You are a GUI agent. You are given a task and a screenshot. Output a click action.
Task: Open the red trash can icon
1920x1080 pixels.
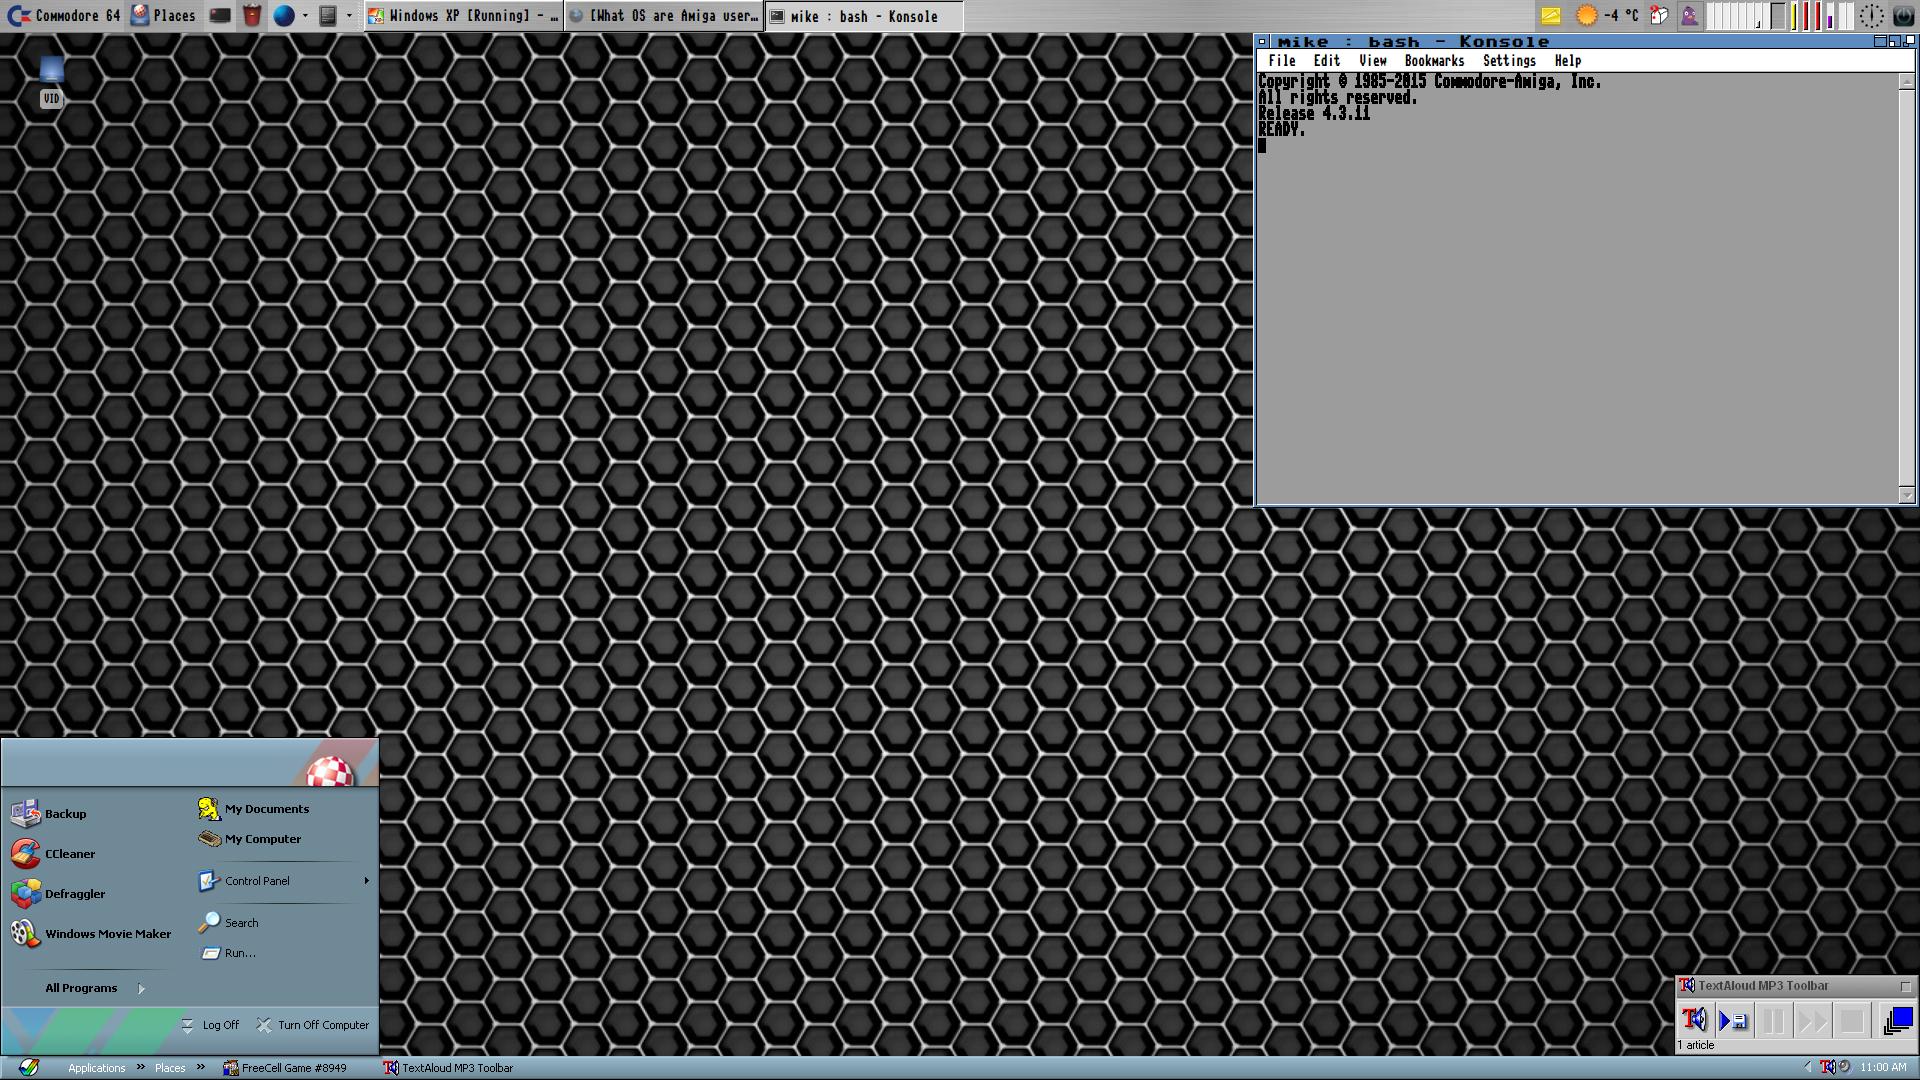252,16
